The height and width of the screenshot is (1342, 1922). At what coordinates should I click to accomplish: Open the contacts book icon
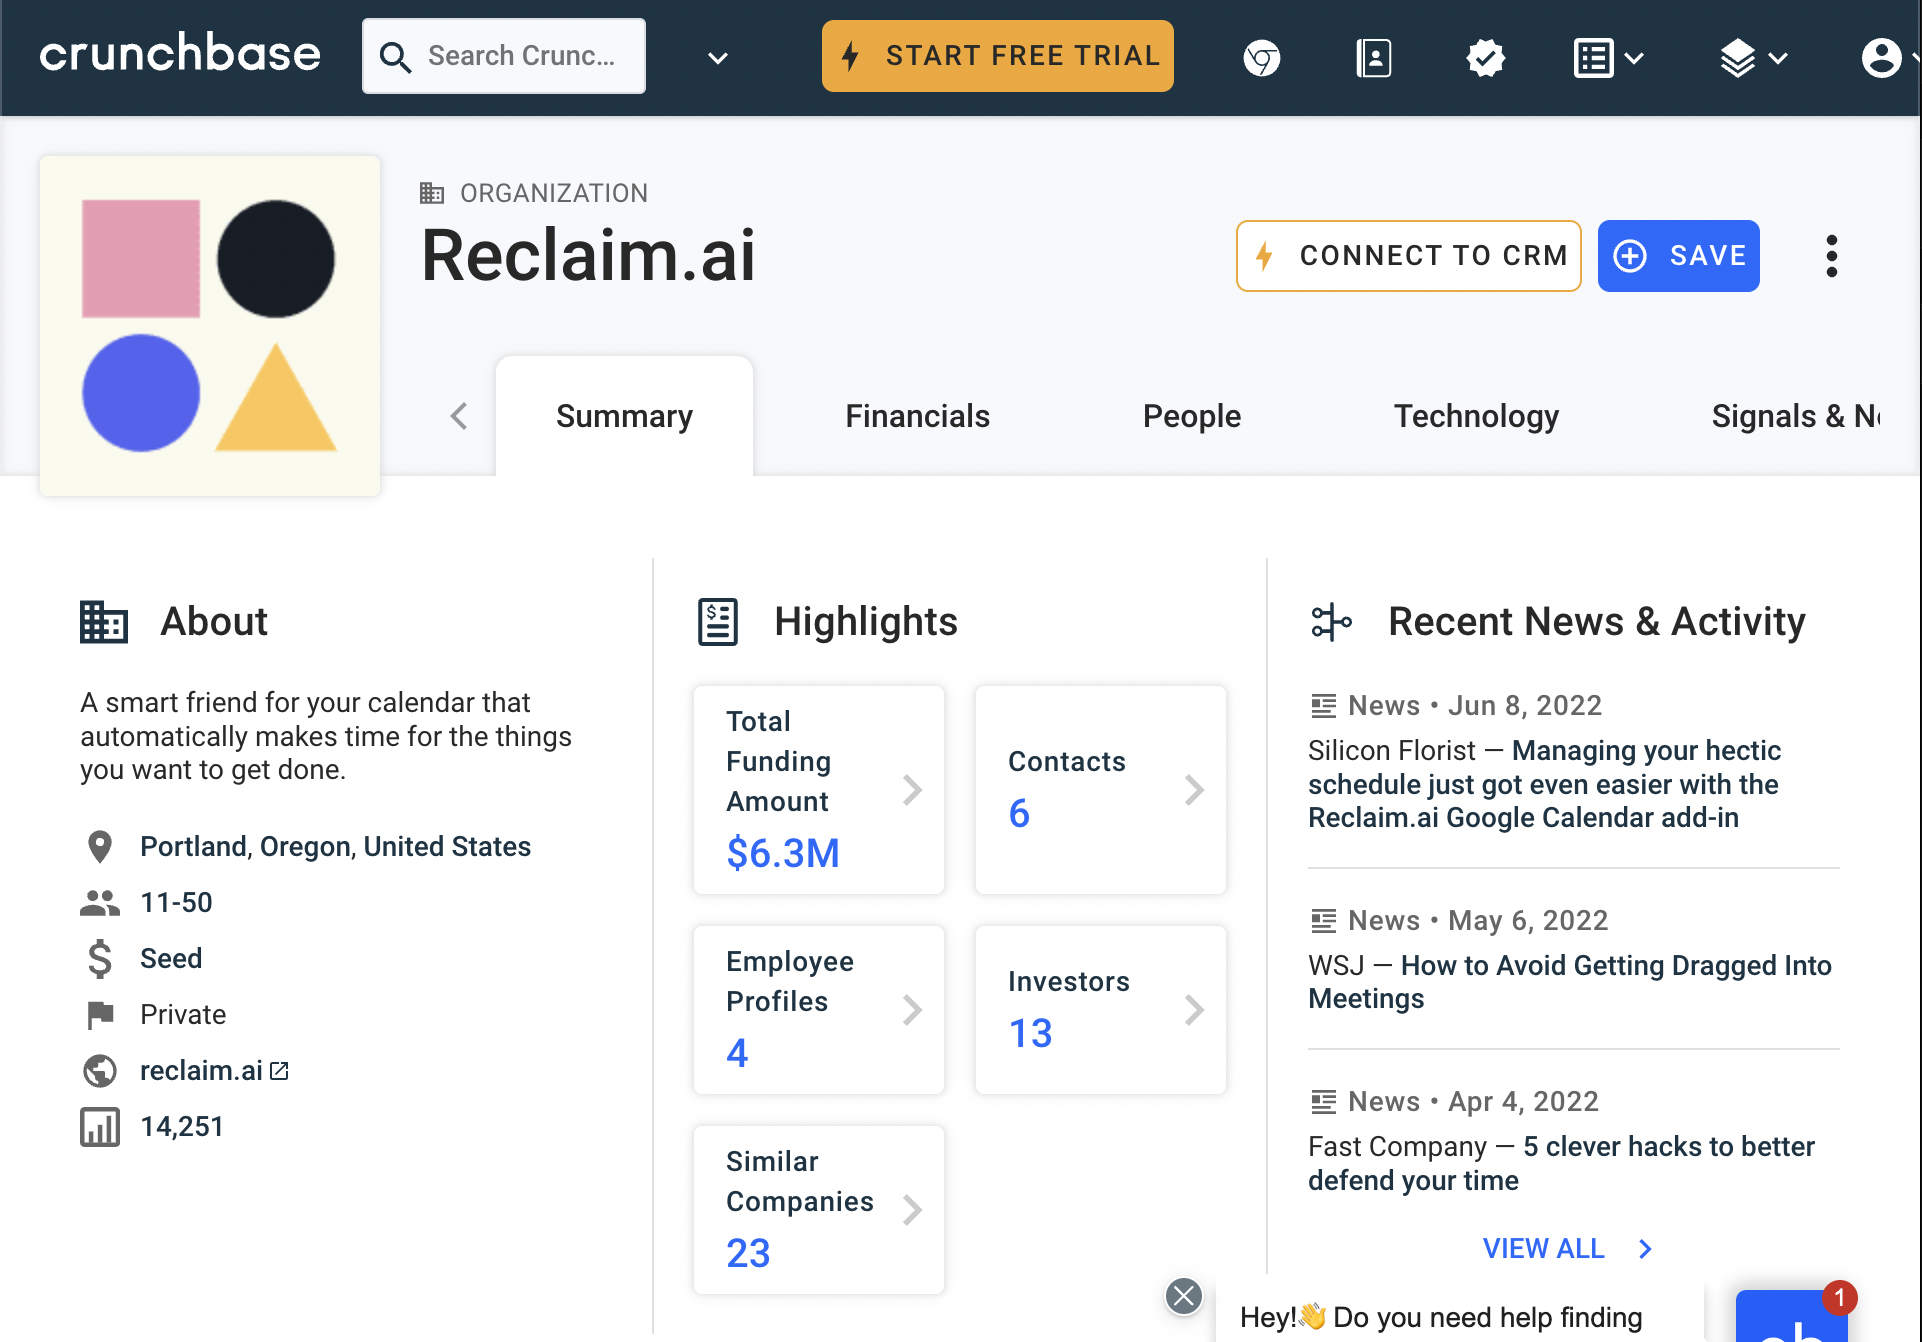point(1374,58)
